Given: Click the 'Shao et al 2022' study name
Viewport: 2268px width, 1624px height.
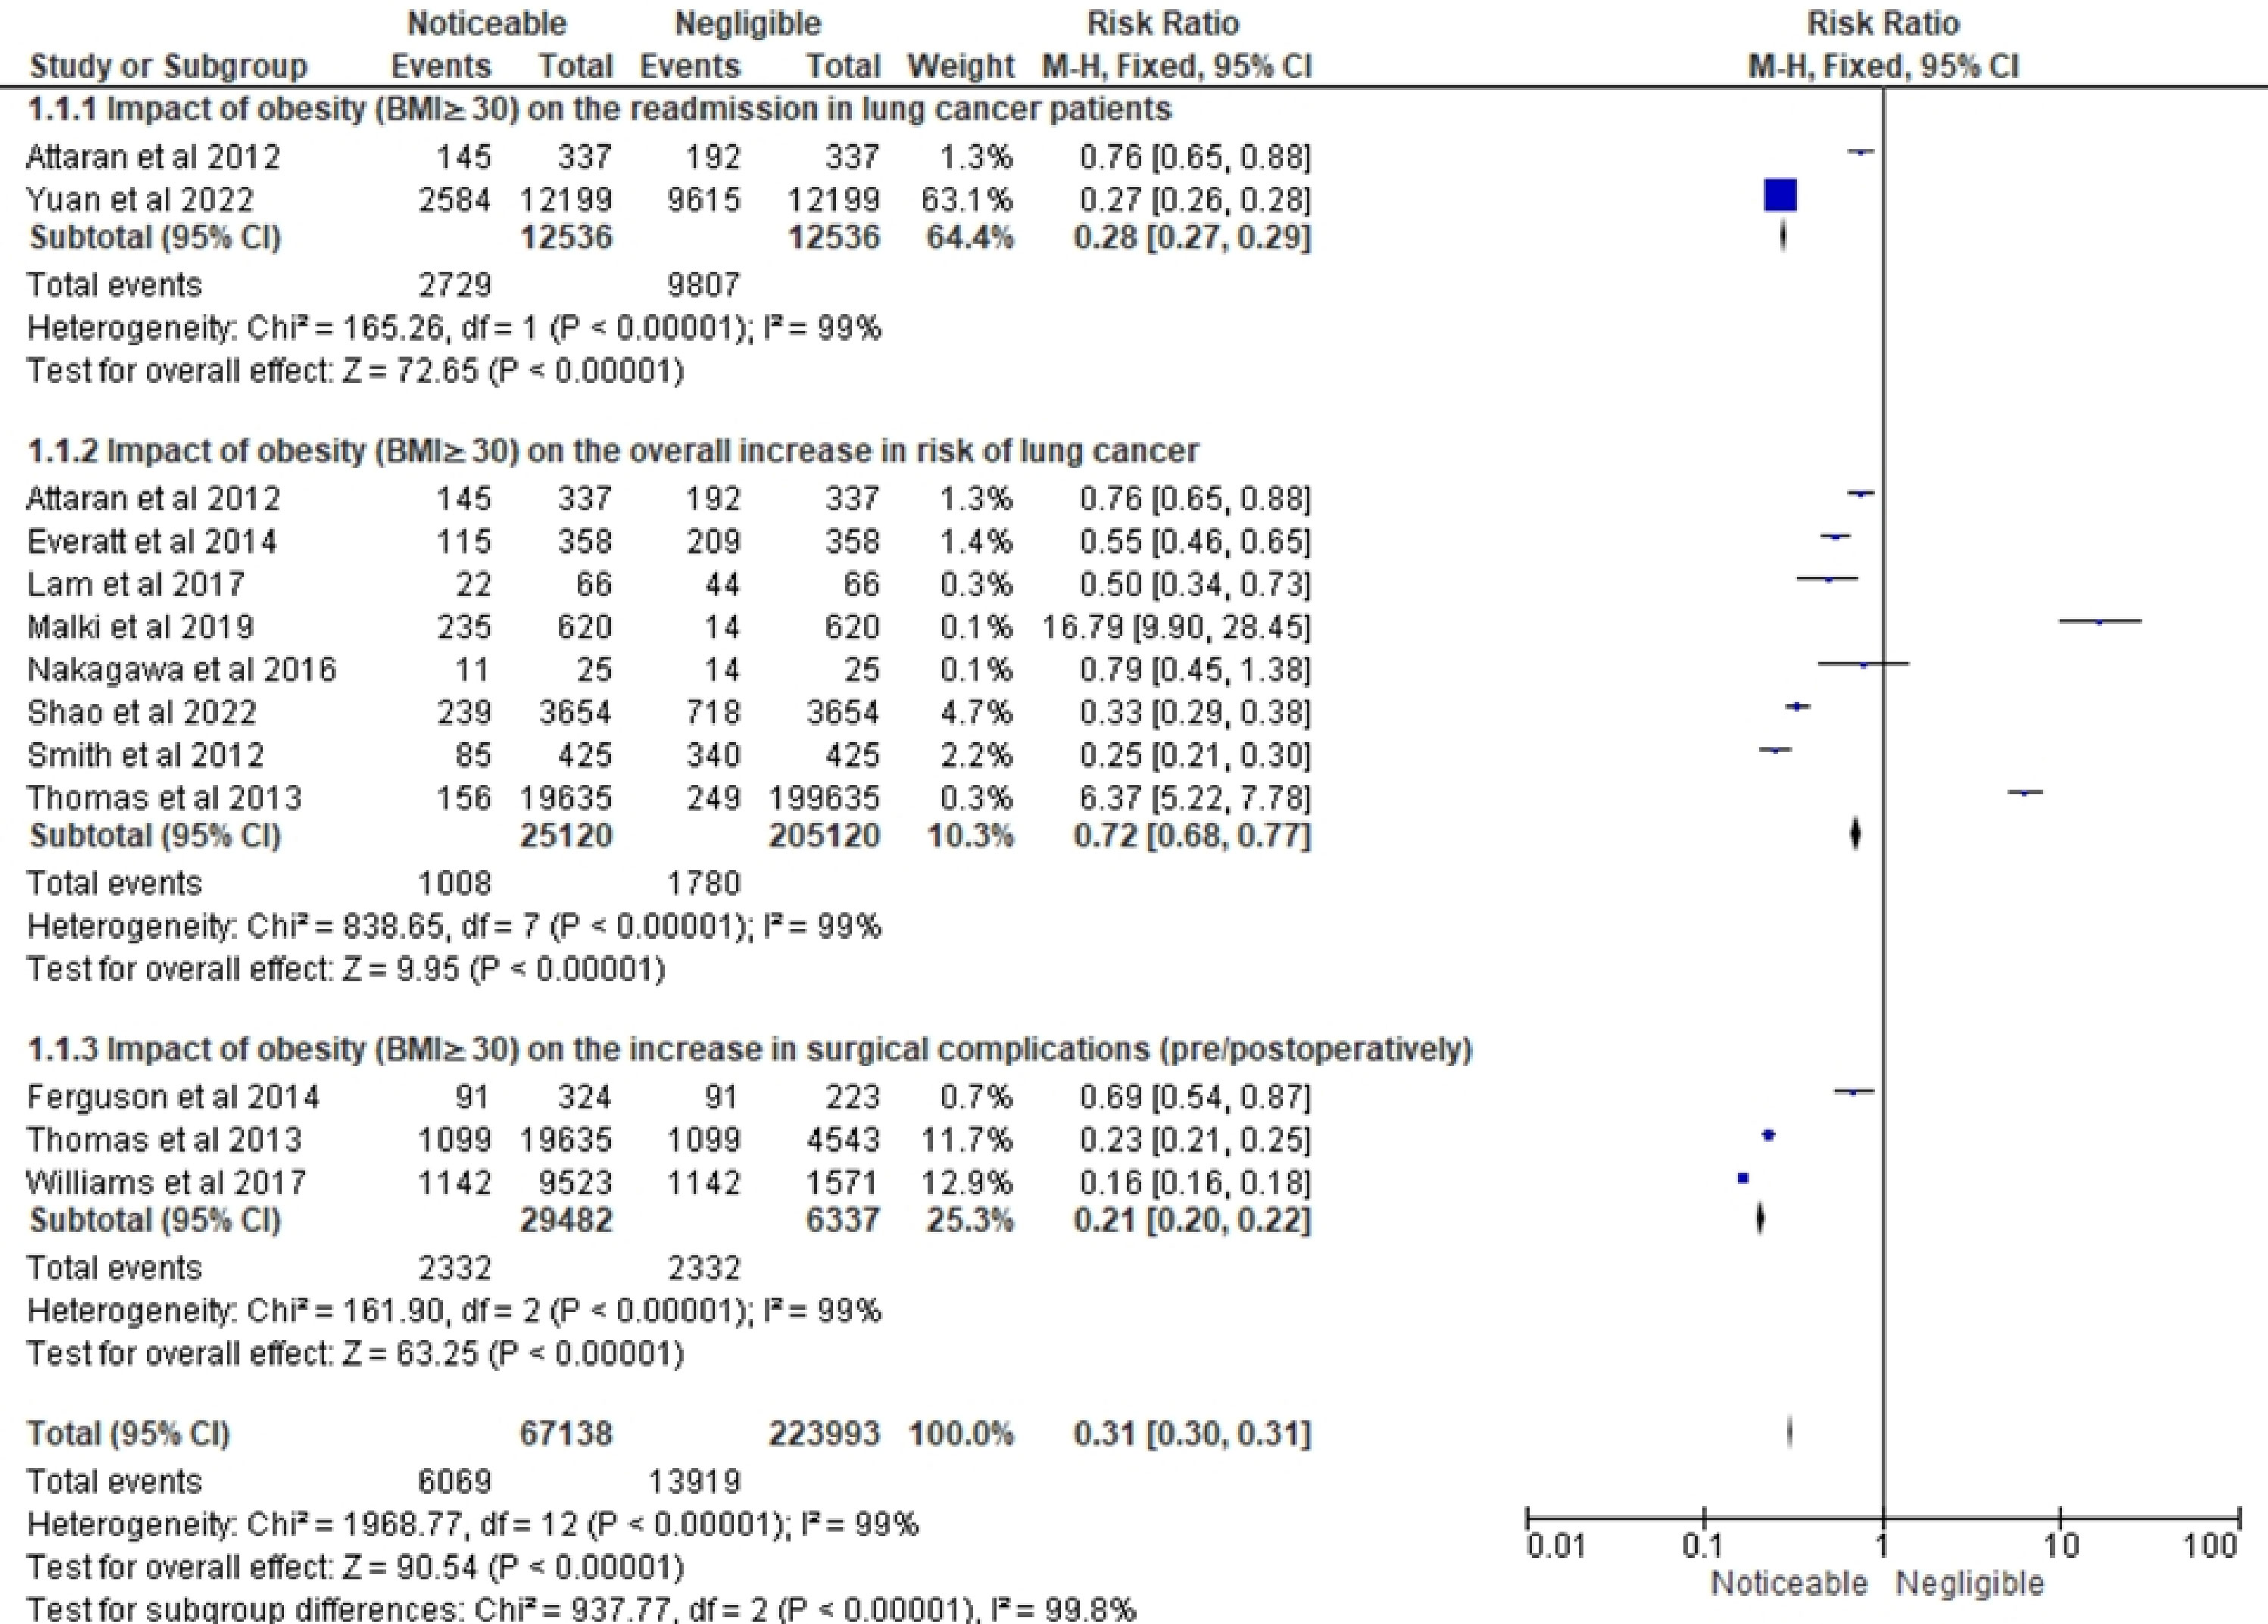Looking at the screenshot, I should click(142, 712).
